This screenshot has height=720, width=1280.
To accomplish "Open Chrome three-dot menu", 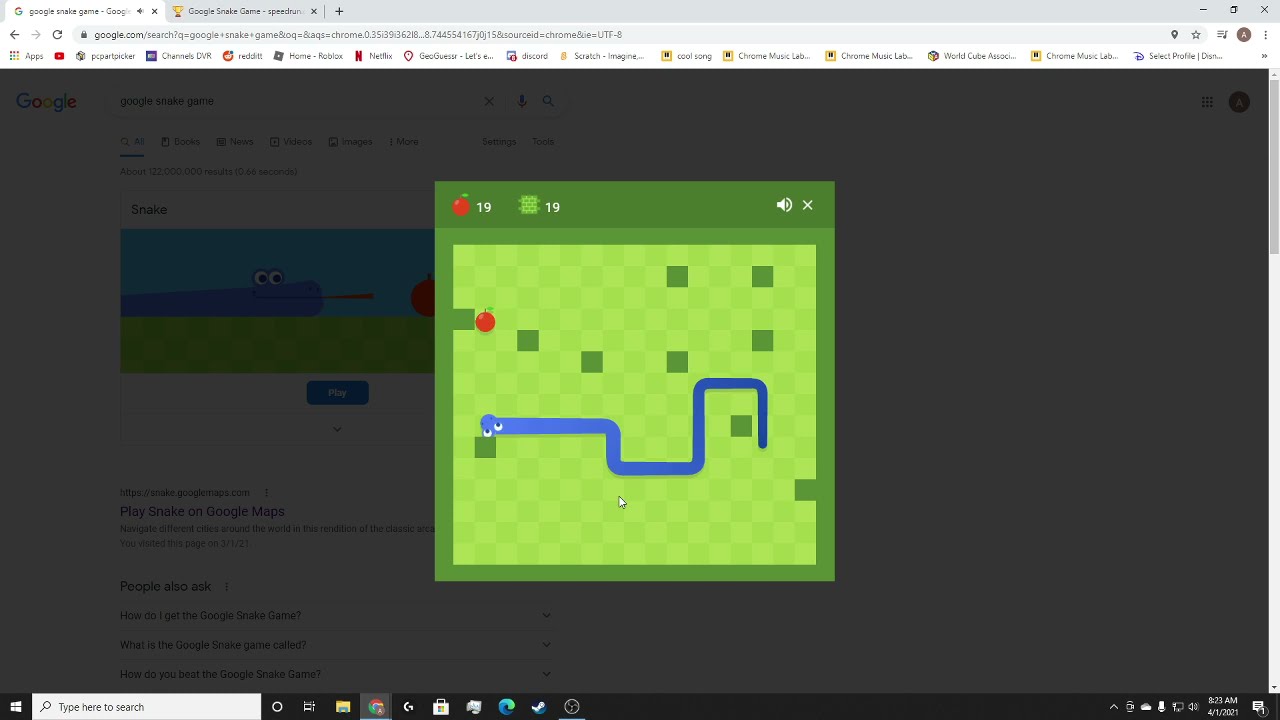I will [x=1266, y=34].
